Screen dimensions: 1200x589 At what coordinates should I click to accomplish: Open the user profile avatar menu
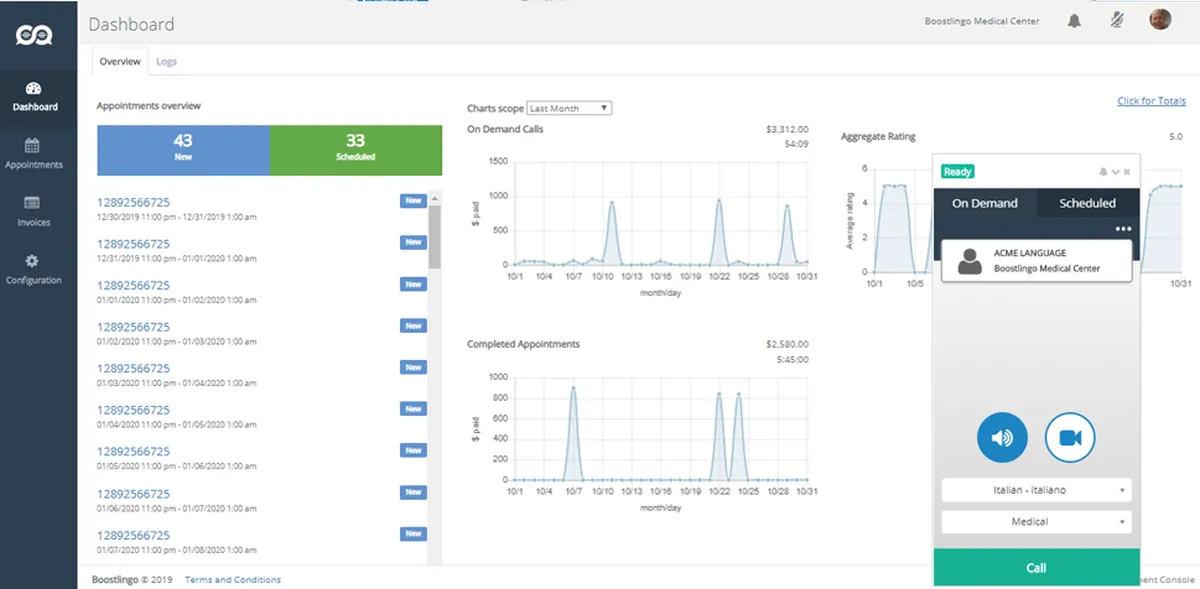click(1160, 20)
